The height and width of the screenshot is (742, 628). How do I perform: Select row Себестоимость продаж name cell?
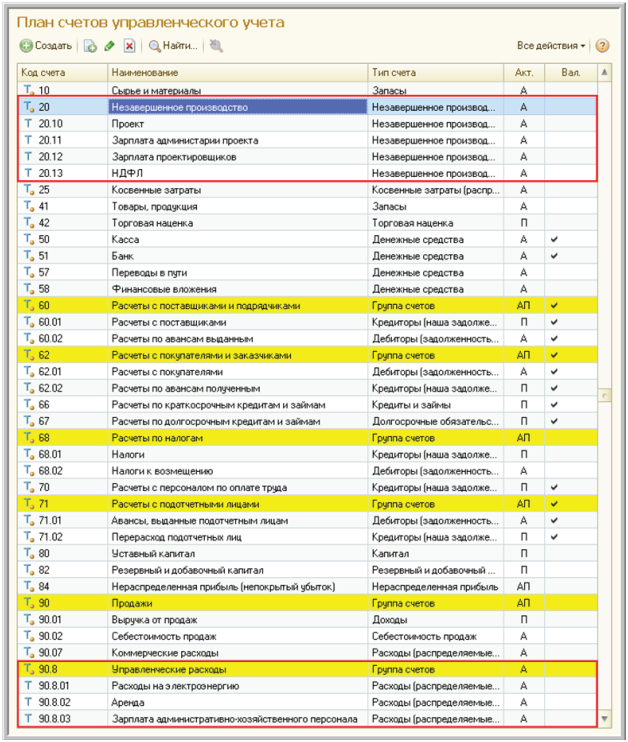(238, 636)
